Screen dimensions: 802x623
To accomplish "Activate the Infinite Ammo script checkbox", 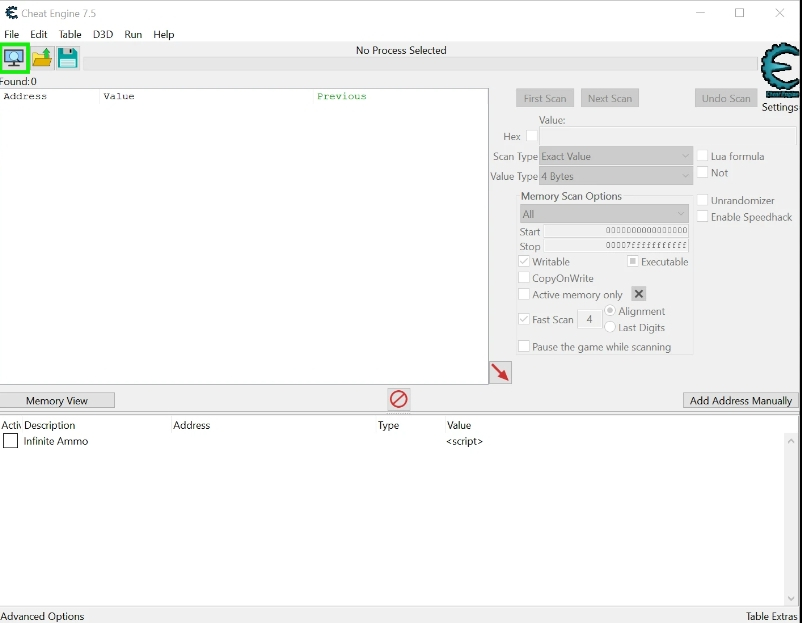I will click(x=10, y=440).
